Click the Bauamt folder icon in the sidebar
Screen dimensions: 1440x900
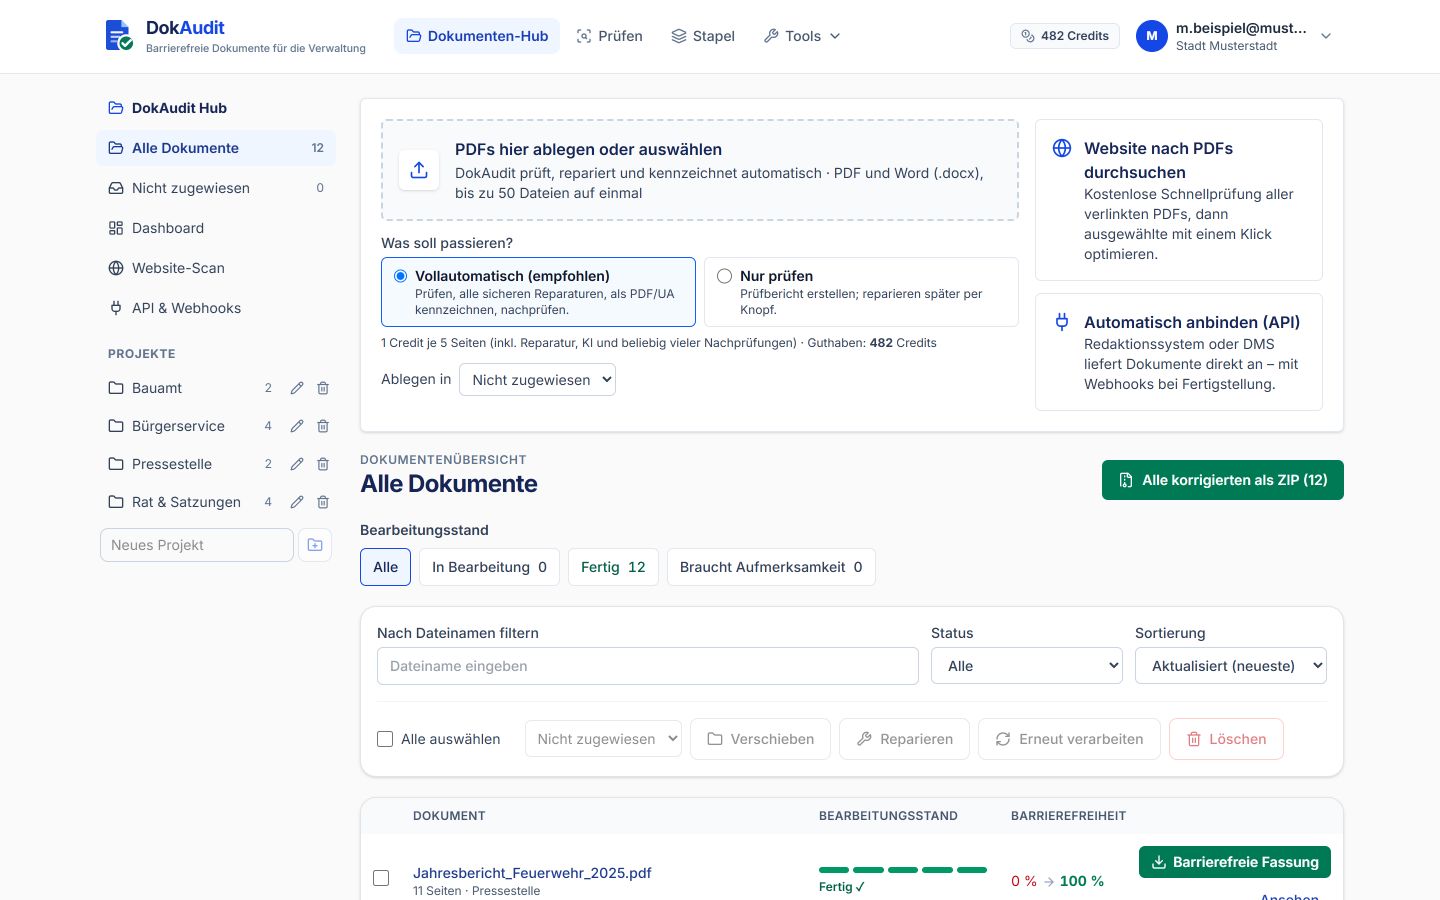coord(116,388)
